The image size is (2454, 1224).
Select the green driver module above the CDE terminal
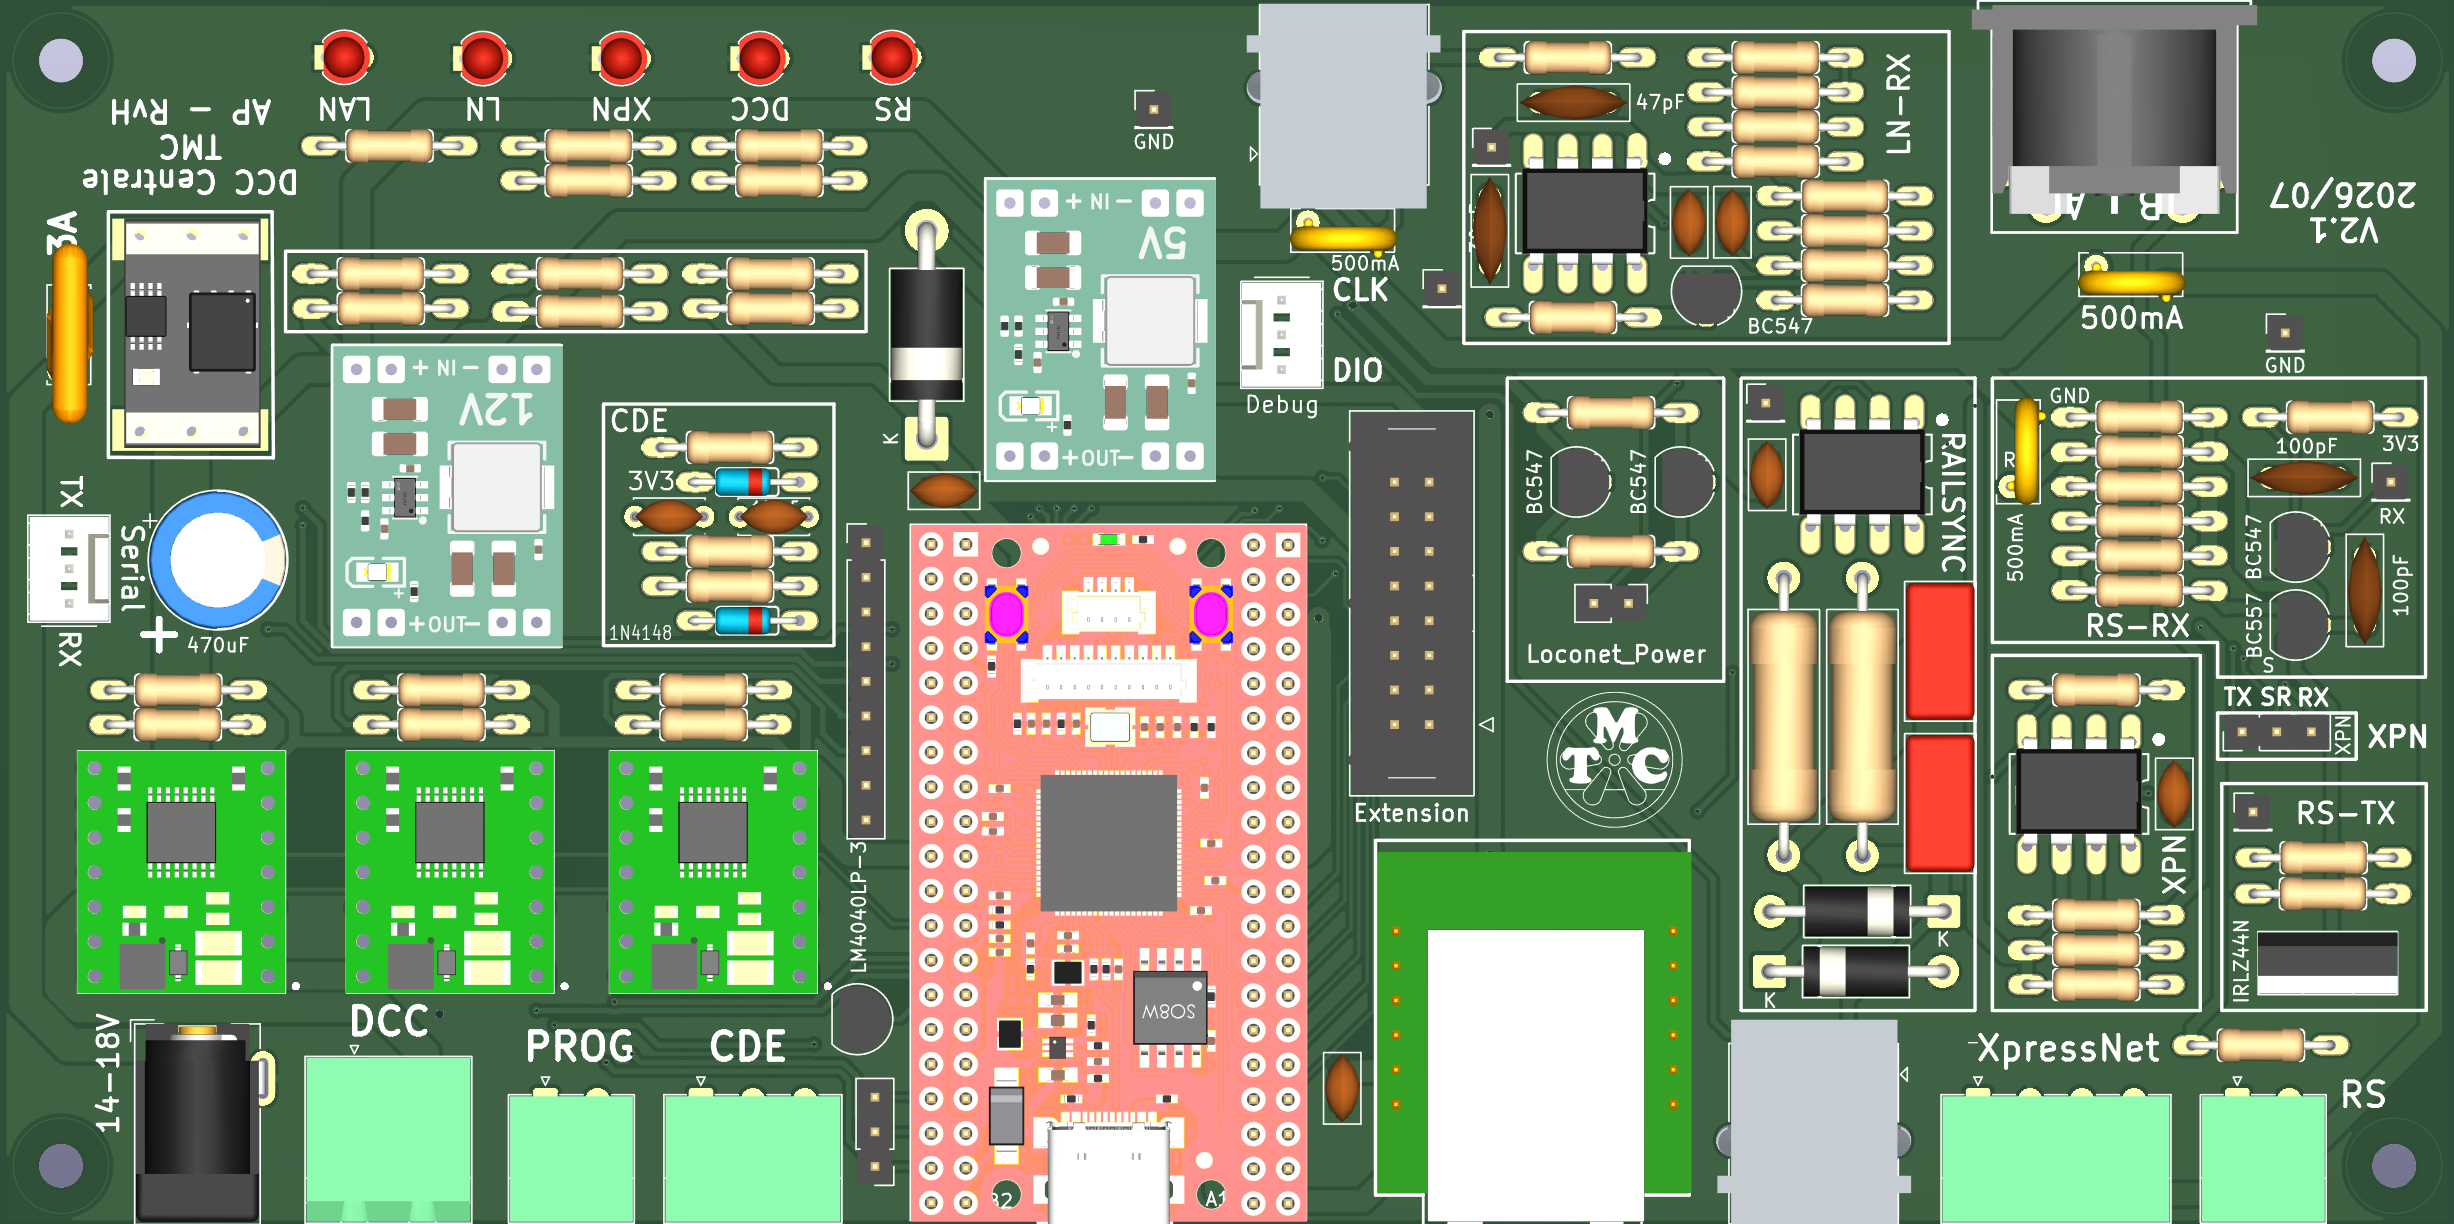[x=713, y=872]
